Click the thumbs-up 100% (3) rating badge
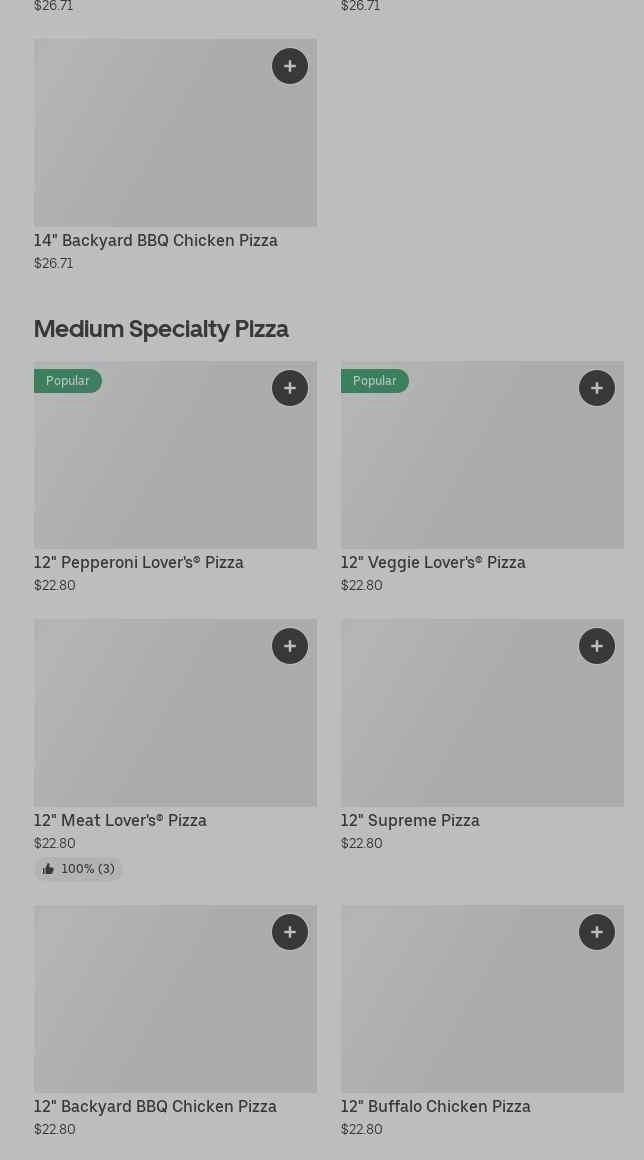 [78, 869]
